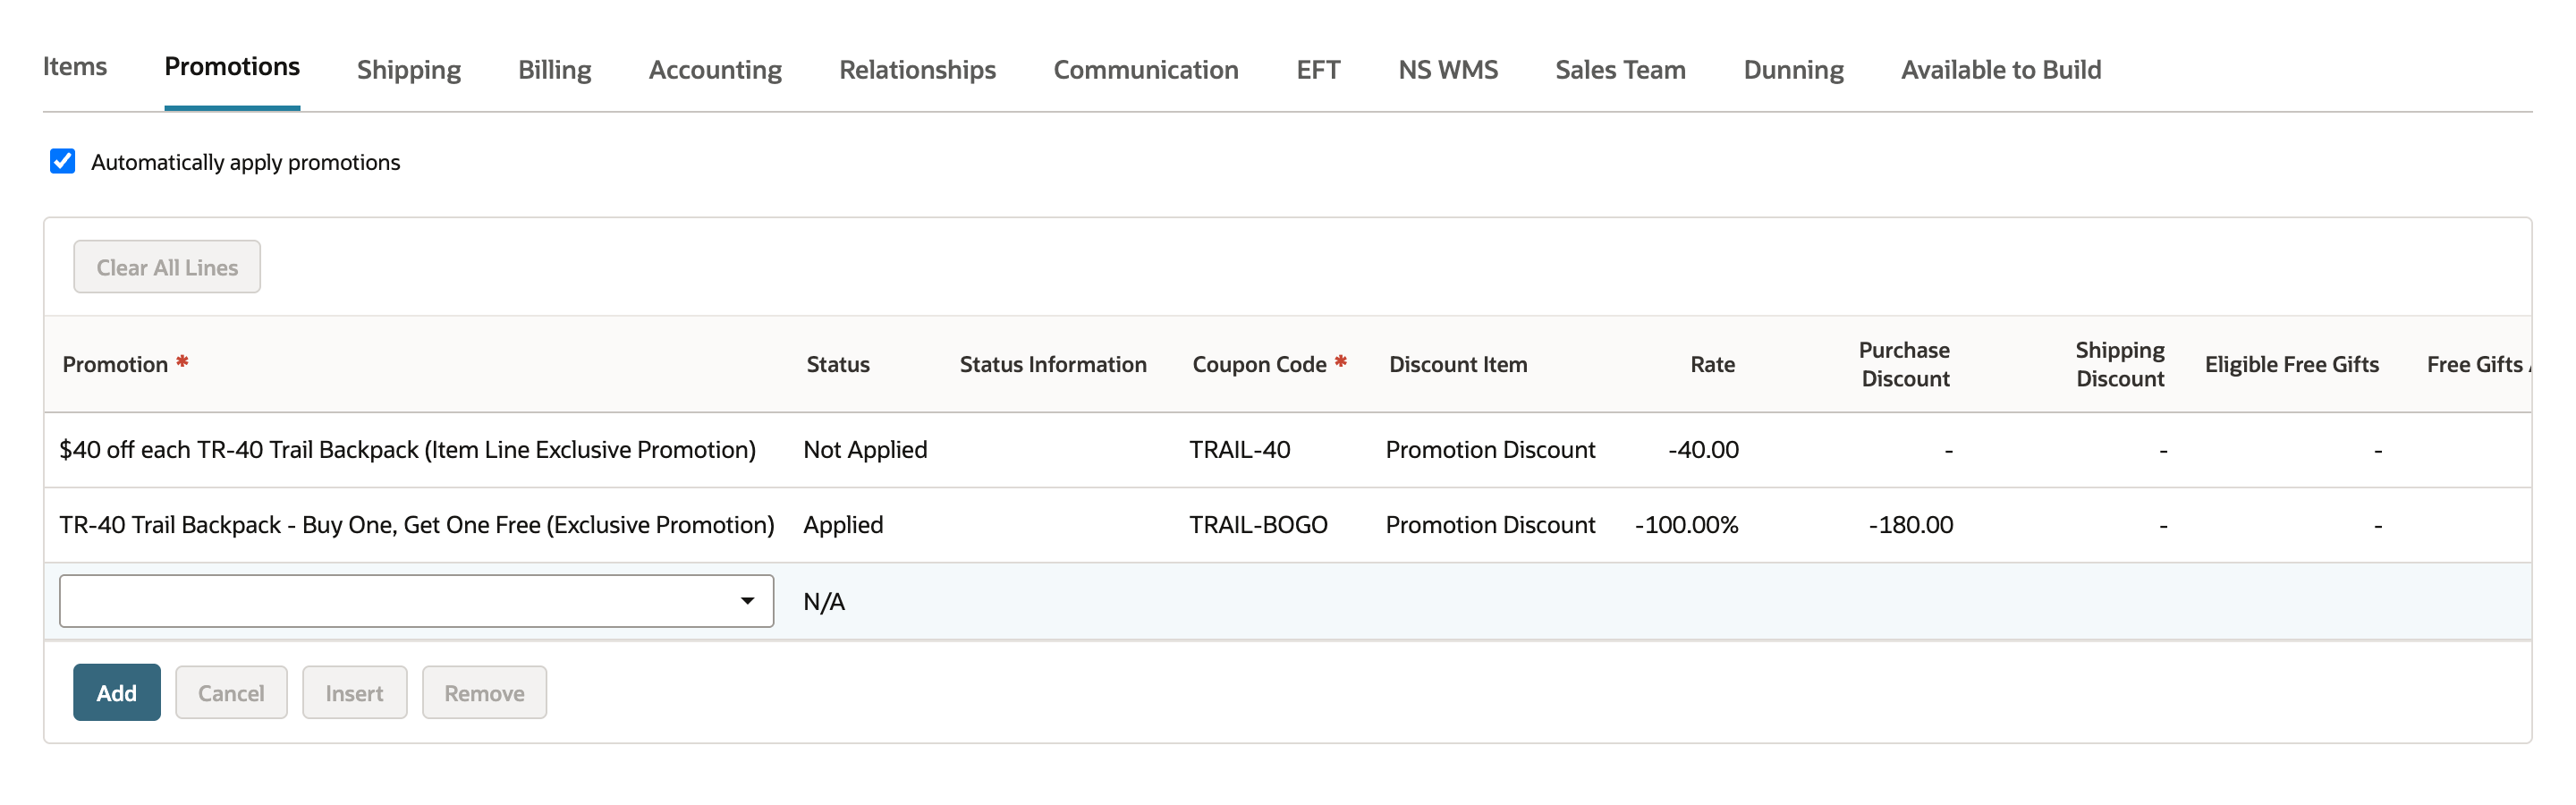This screenshot has width=2576, height=805.
Task: Click the Remove button
Action: [x=484, y=693]
